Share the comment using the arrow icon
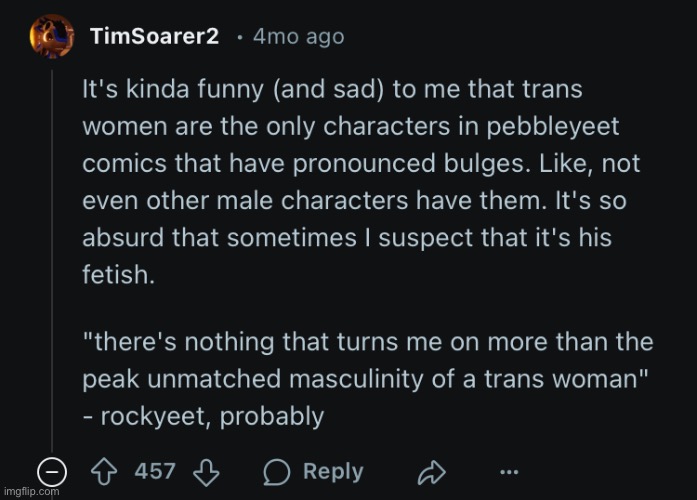697x500 pixels. point(432,472)
